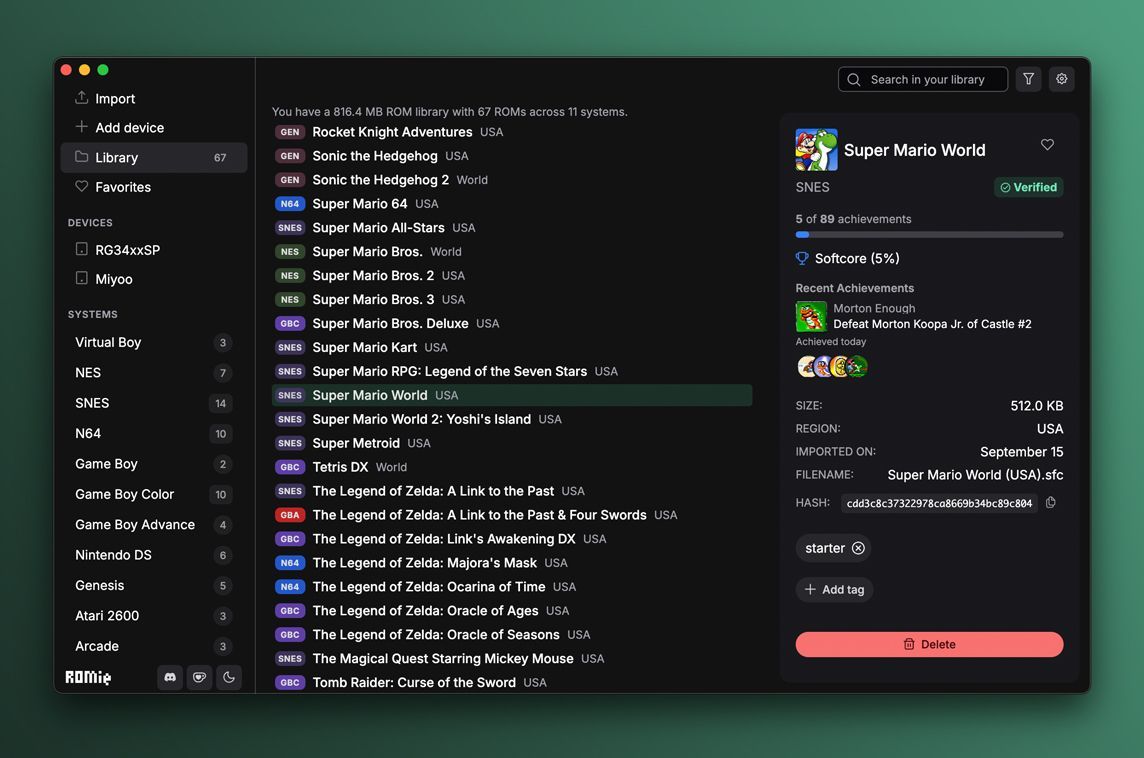Select Super Mario World 2: Yoshi's Island
1144x758 pixels.
tap(511, 419)
